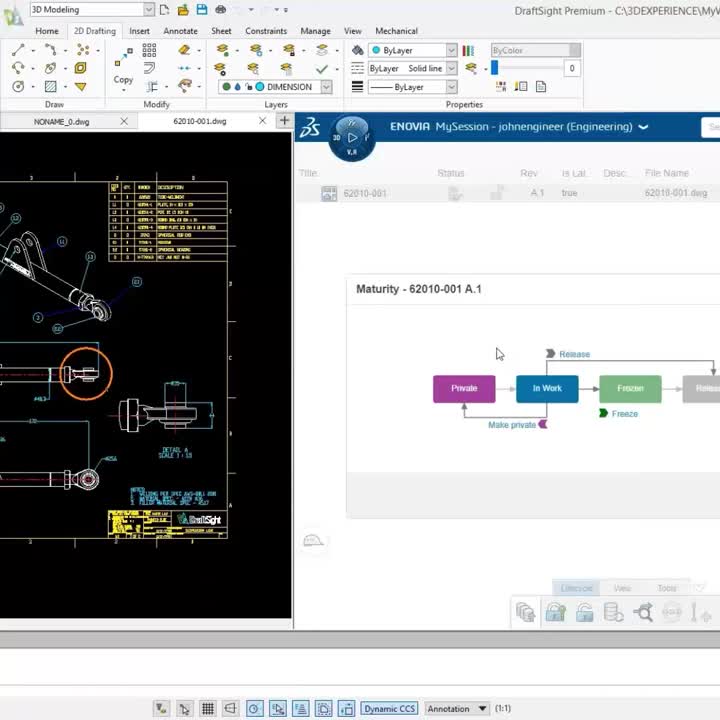Click the Offset tool in Modify

click(x=149, y=68)
